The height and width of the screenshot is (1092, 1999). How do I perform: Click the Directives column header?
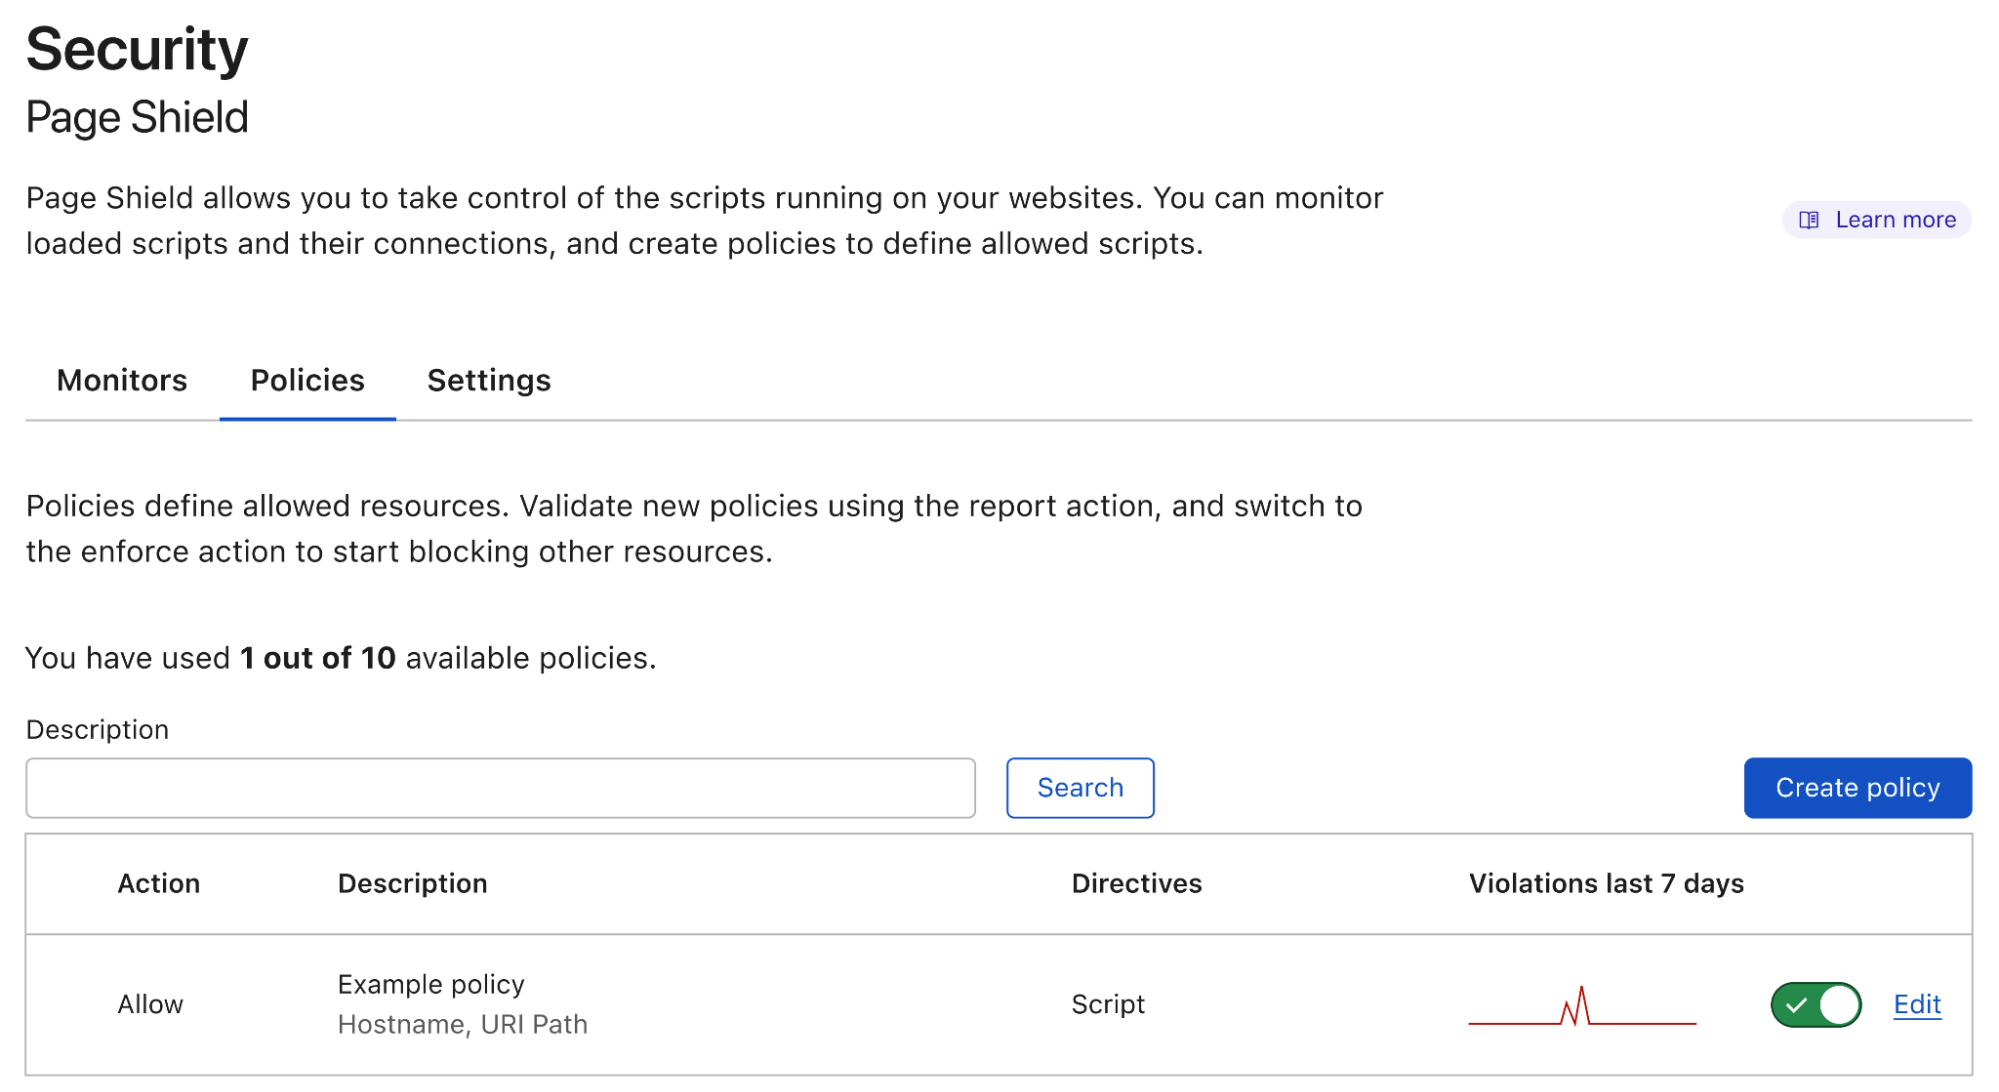tap(1136, 884)
